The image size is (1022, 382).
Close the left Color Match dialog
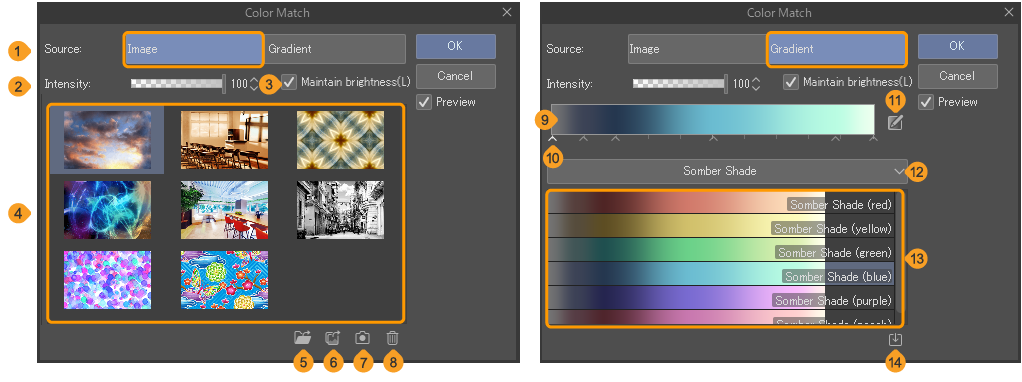(x=507, y=12)
